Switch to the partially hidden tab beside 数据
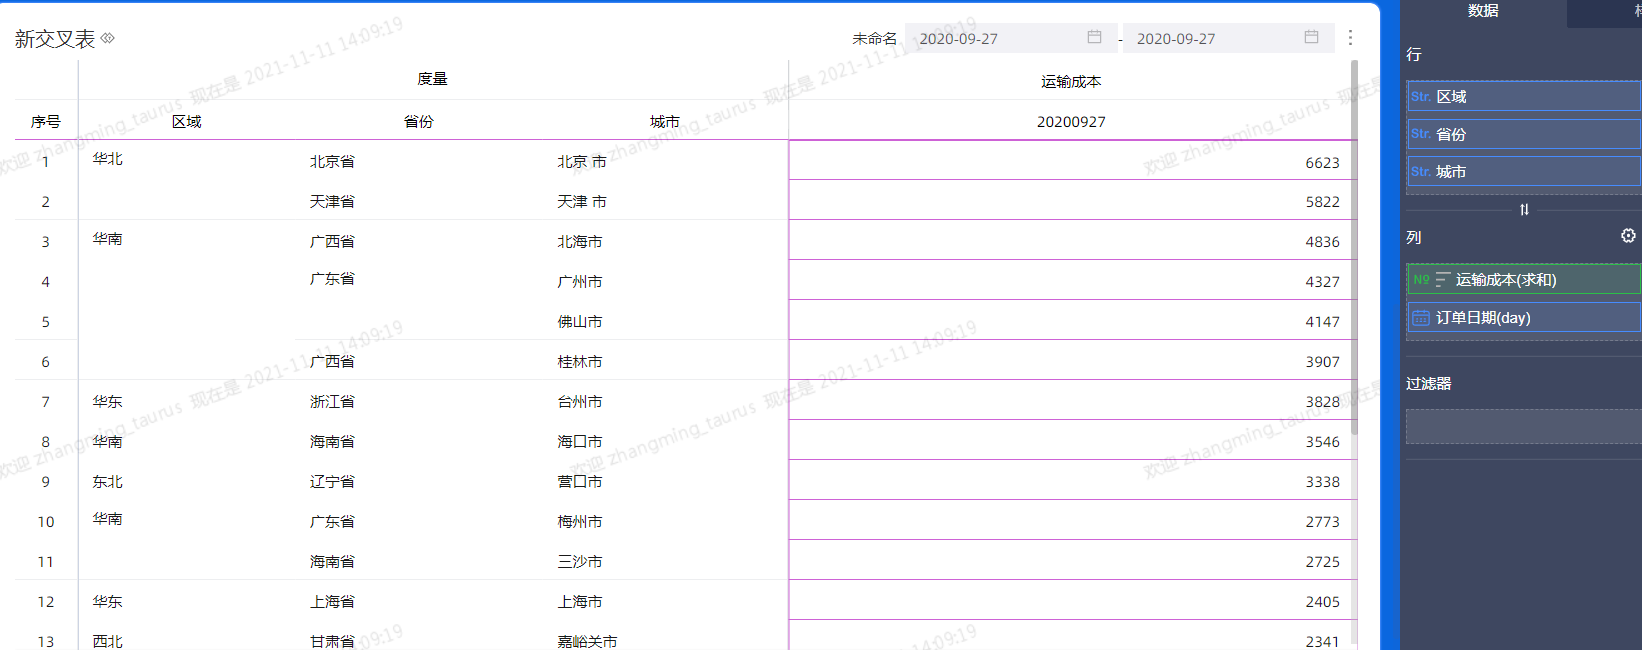This screenshot has height=650, width=1642. click(1635, 11)
